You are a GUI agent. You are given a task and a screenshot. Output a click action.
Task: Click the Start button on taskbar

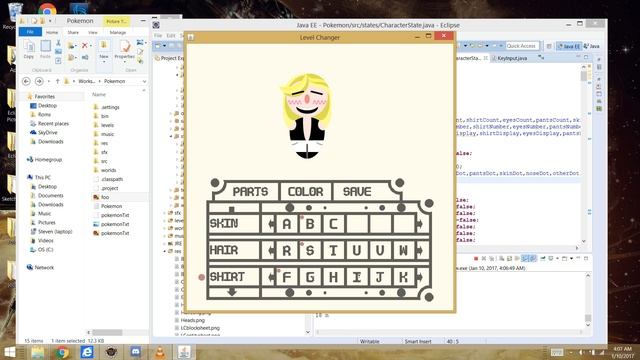(x=9, y=352)
